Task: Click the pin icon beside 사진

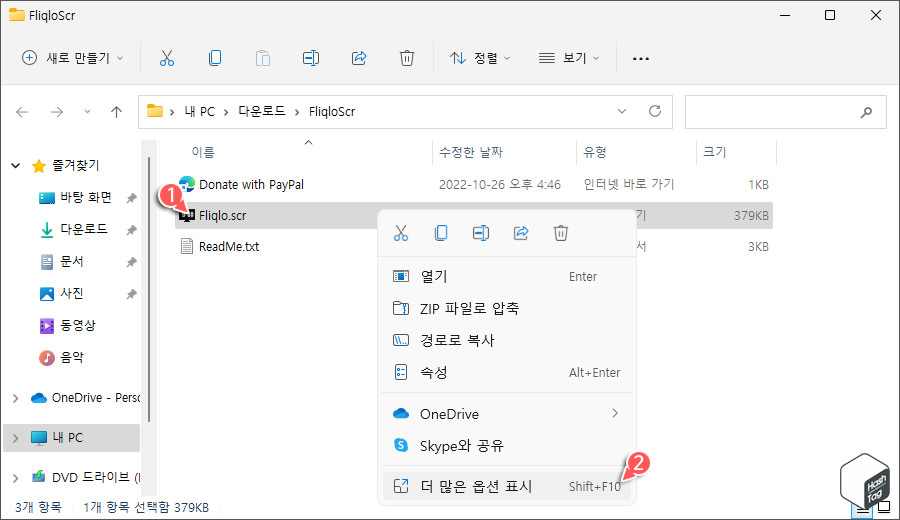Action: click(x=131, y=294)
